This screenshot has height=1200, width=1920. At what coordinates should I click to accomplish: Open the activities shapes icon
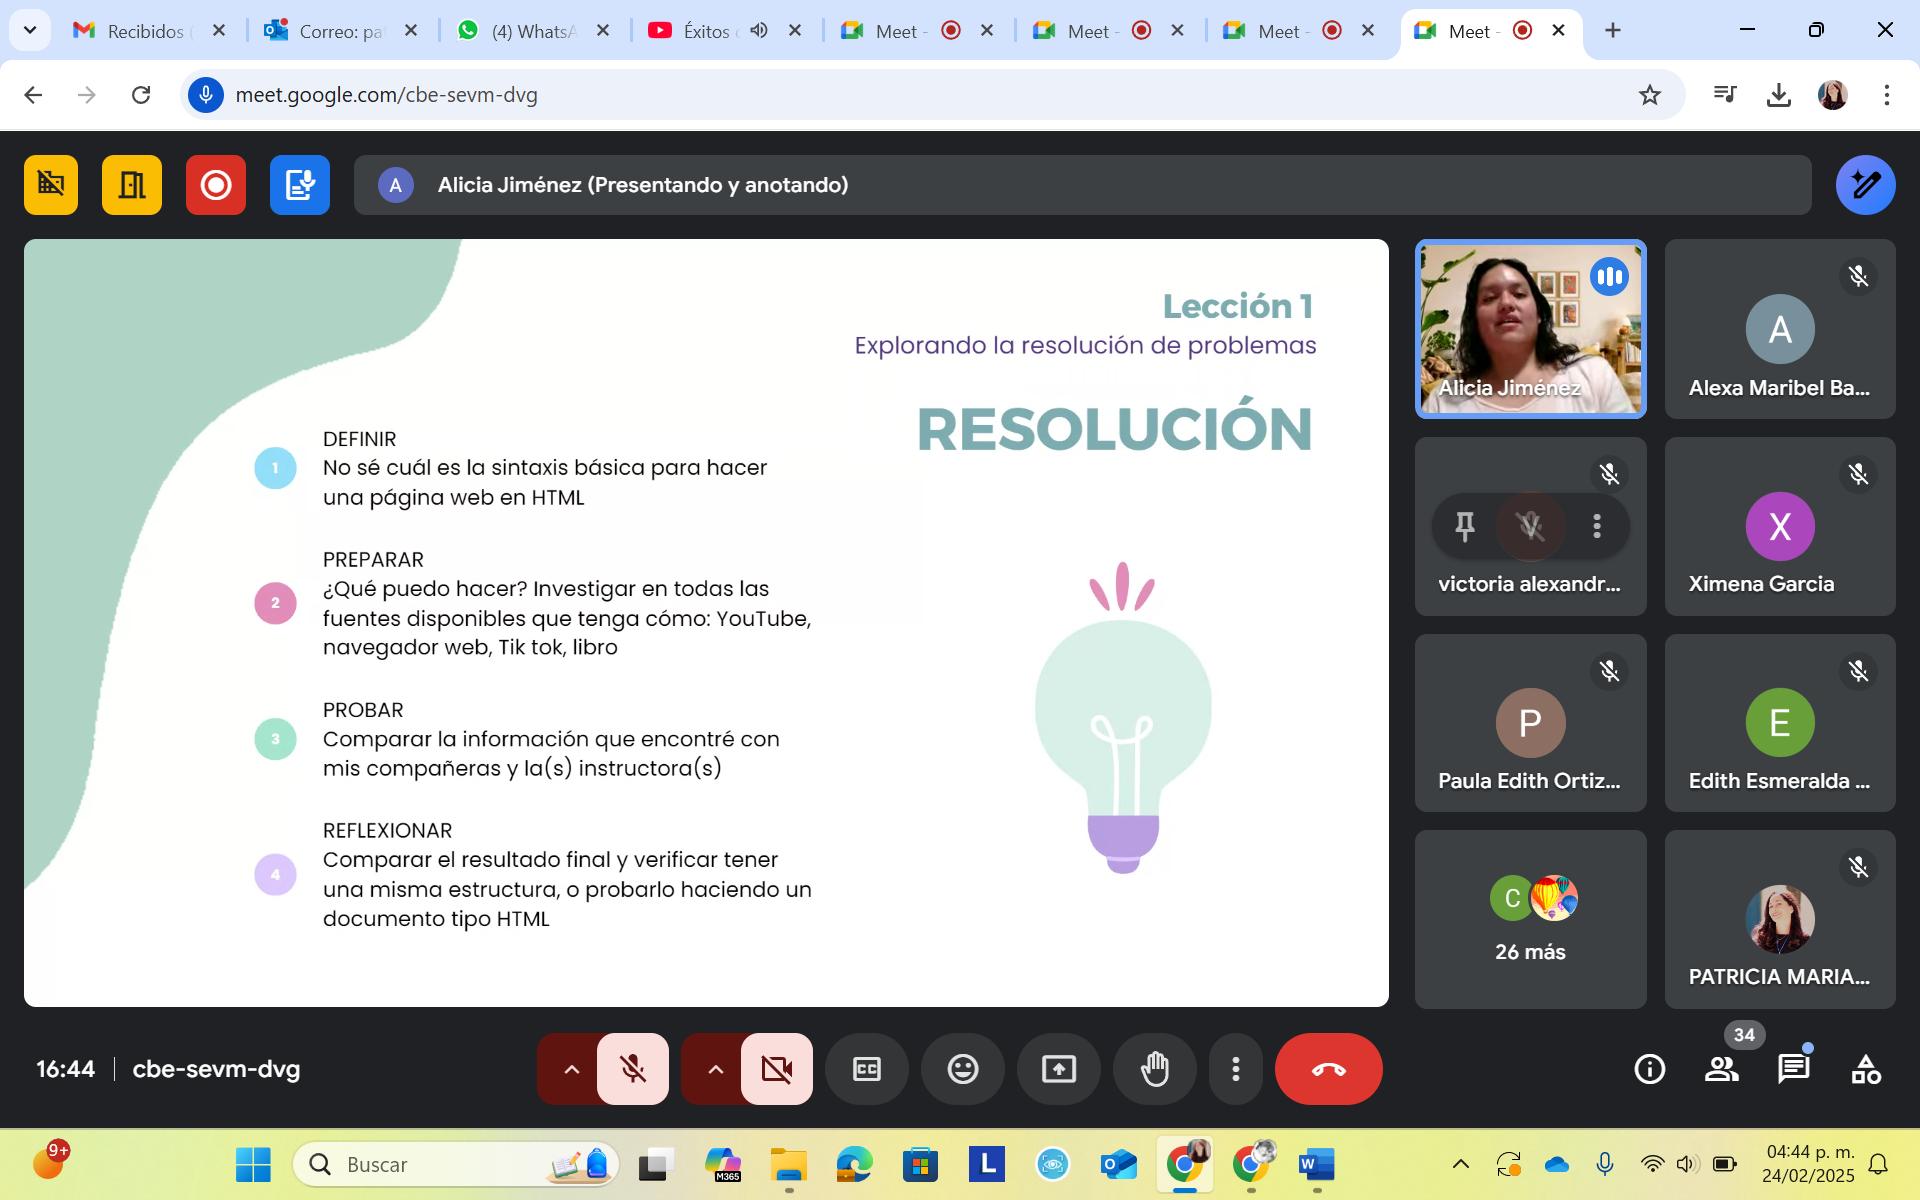click(x=1865, y=1069)
